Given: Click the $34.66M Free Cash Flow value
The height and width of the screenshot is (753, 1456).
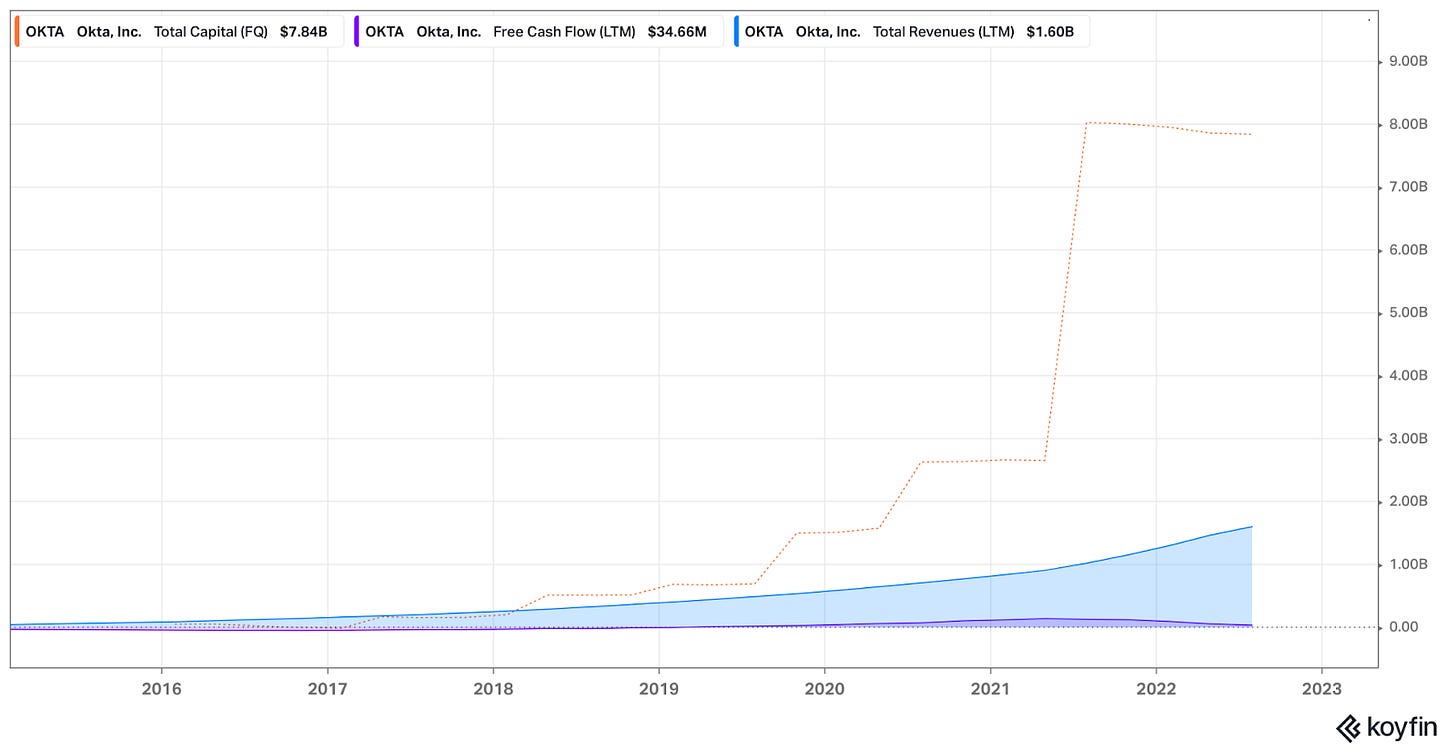Looking at the screenshot, I should [677, 32].
